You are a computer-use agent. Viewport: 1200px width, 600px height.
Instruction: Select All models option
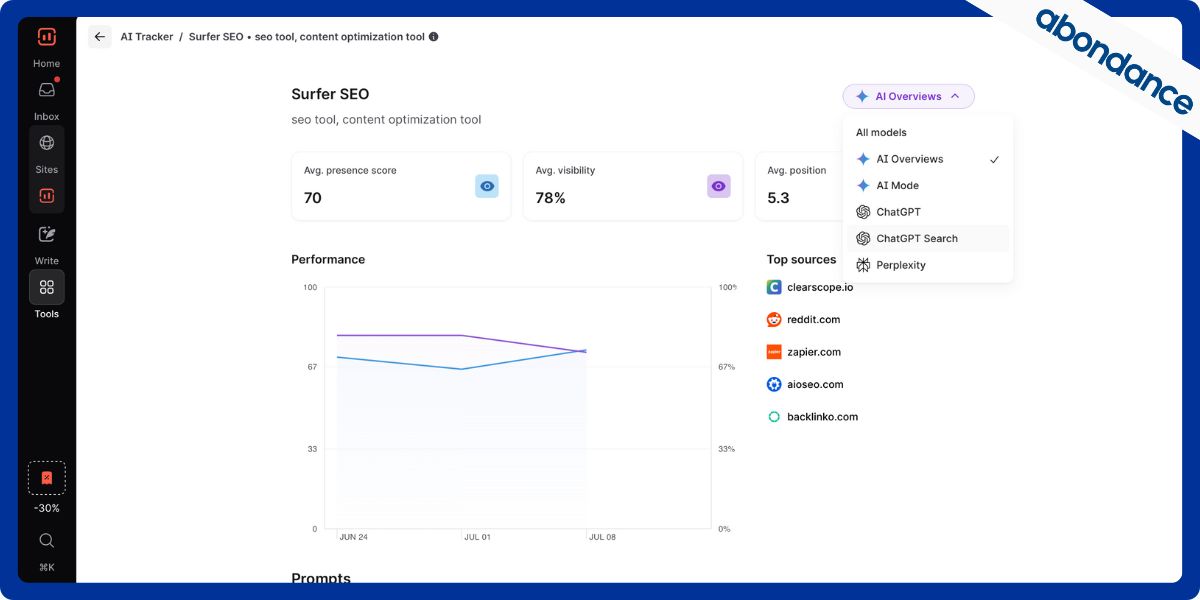881,132
